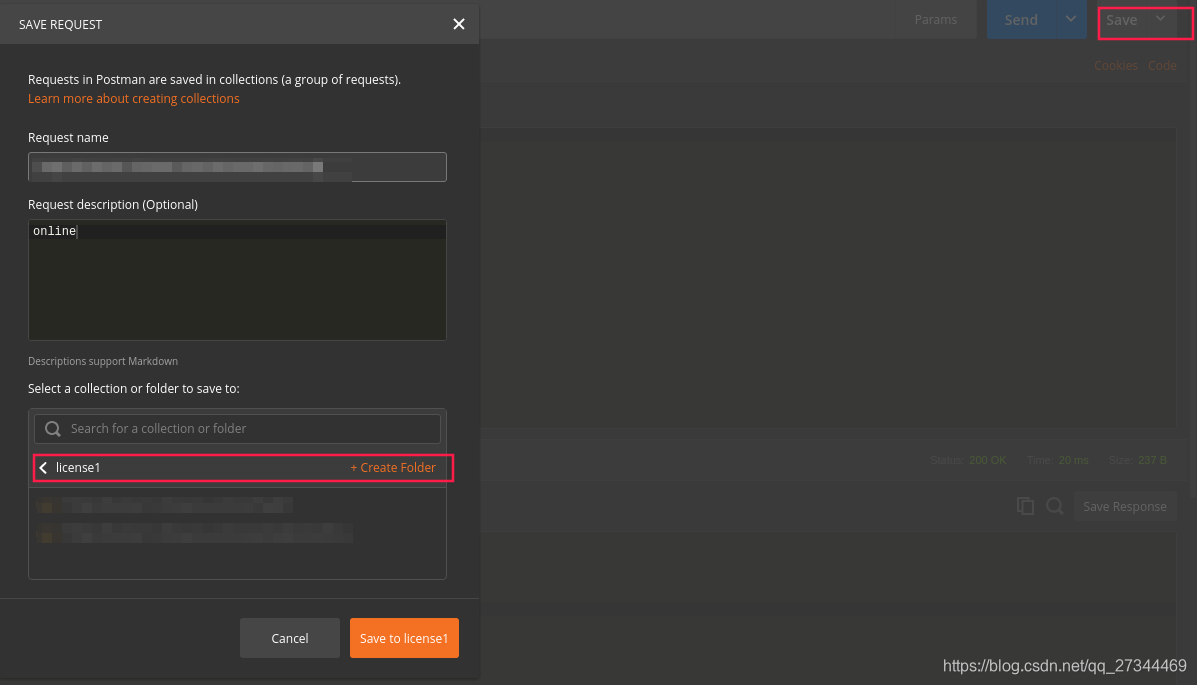Open the learn more about creating collections link
The width and height of the screenshot is (1197, 685).
coord(133,98)
